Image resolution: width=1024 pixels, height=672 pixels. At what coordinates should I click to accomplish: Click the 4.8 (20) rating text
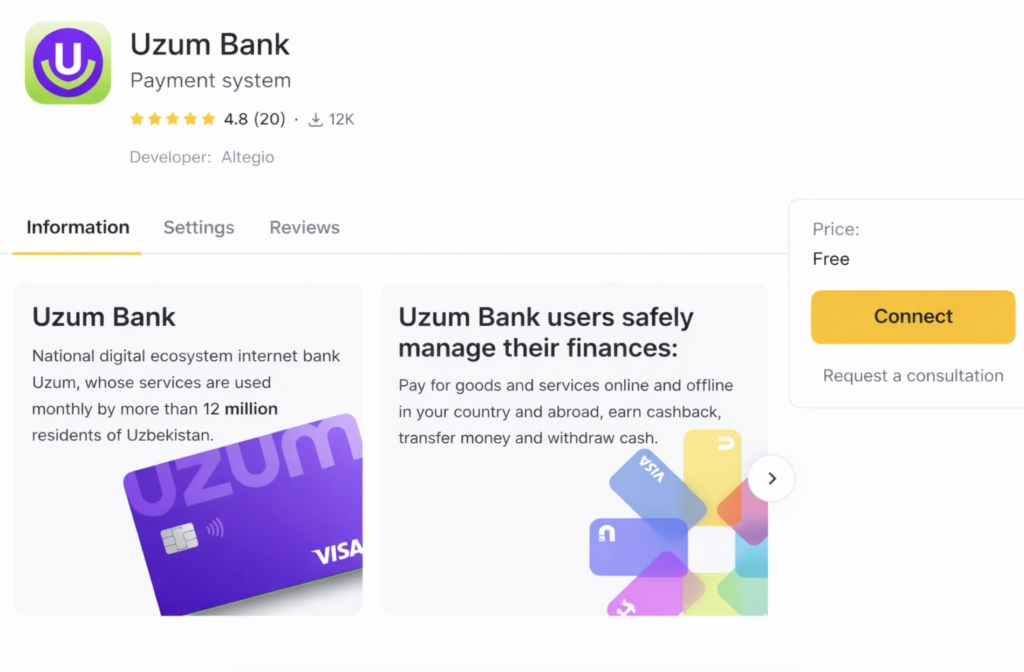click(x=254, y=119)
